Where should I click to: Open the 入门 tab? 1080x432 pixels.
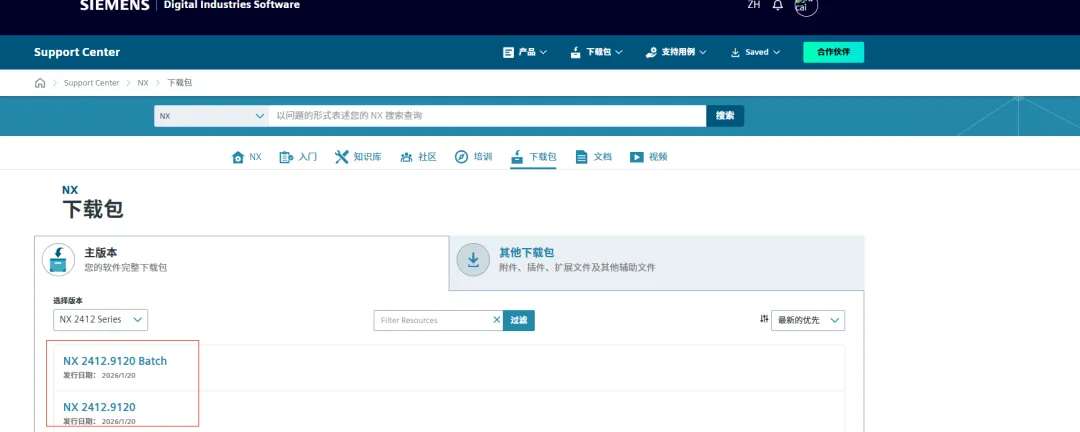298,157
